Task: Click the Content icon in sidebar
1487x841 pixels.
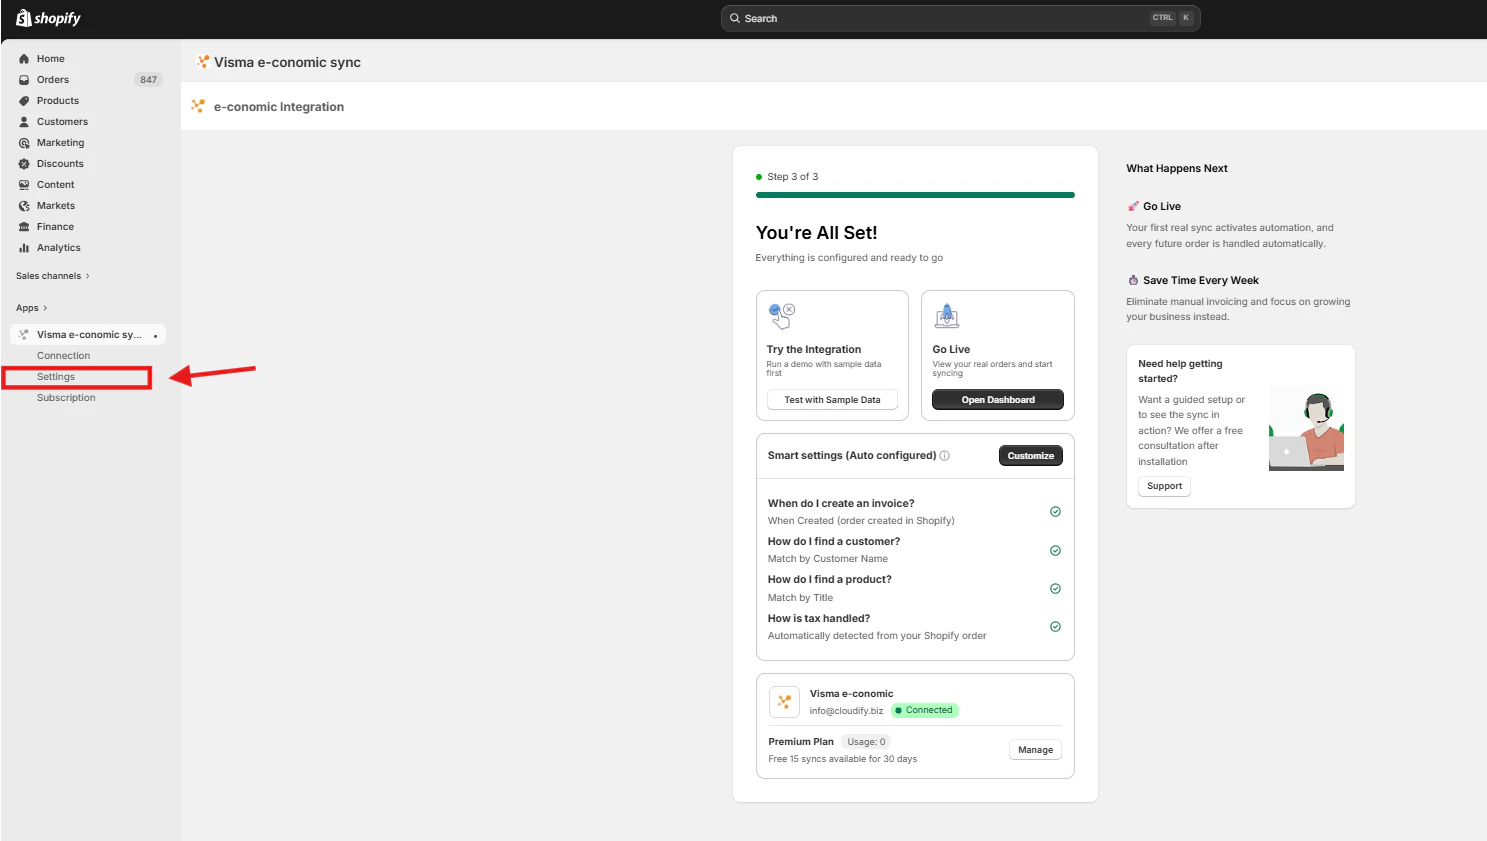Action: [24, 185]
